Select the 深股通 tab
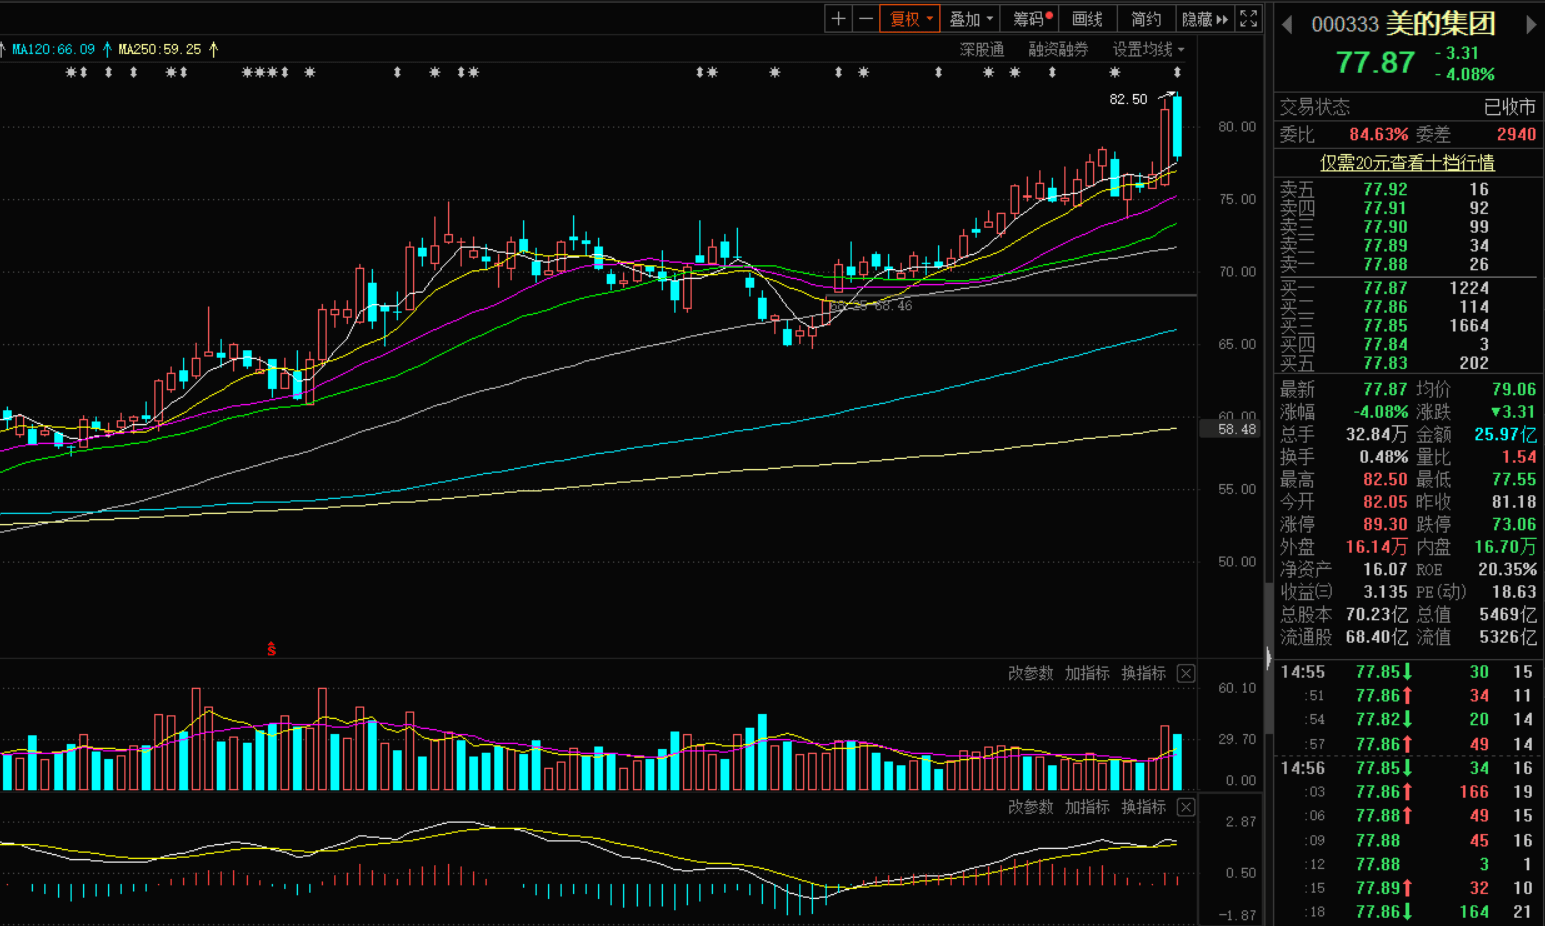1545x926 pixels. coord(981,49)
